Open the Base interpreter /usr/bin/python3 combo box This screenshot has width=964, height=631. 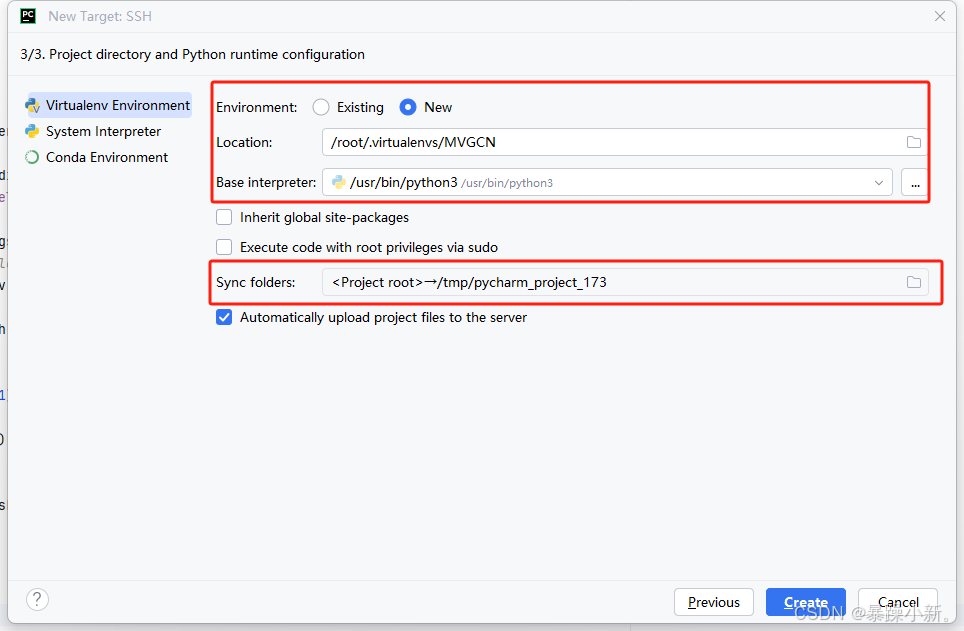pos(607,183)
